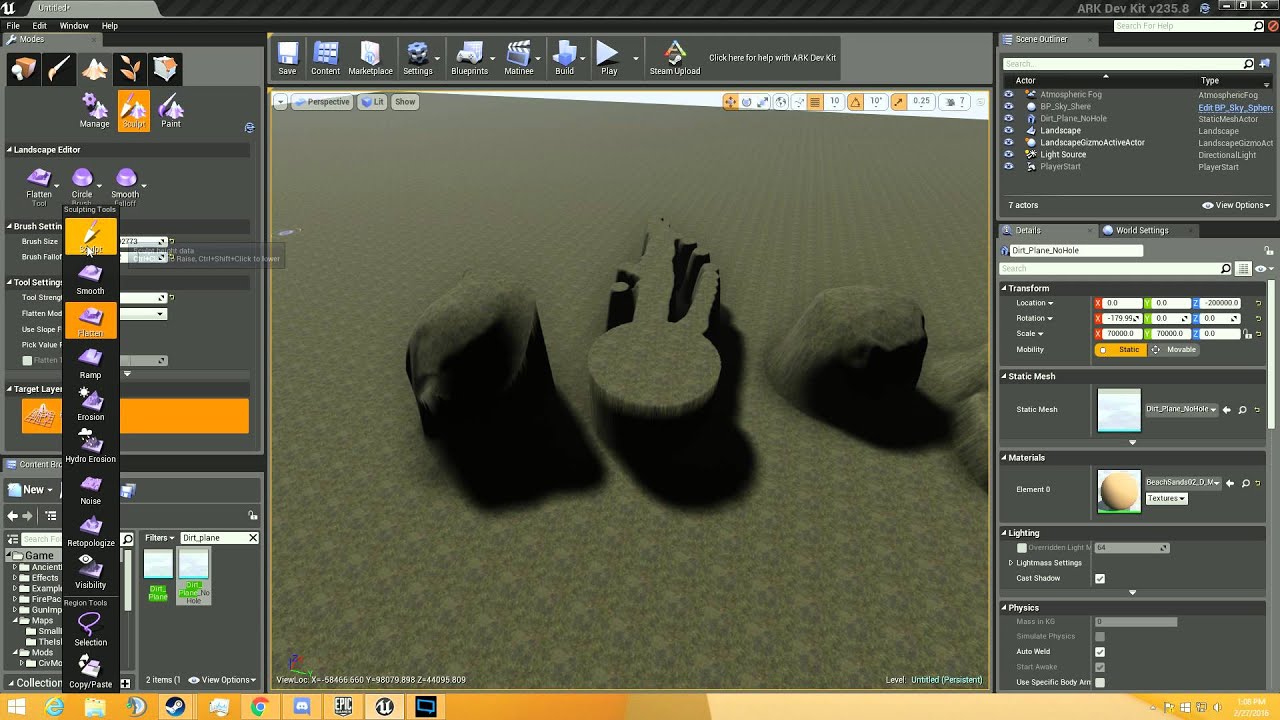The image size is (1280, 720).
Task: Set Mobility to Movable
Action: 1174,350
